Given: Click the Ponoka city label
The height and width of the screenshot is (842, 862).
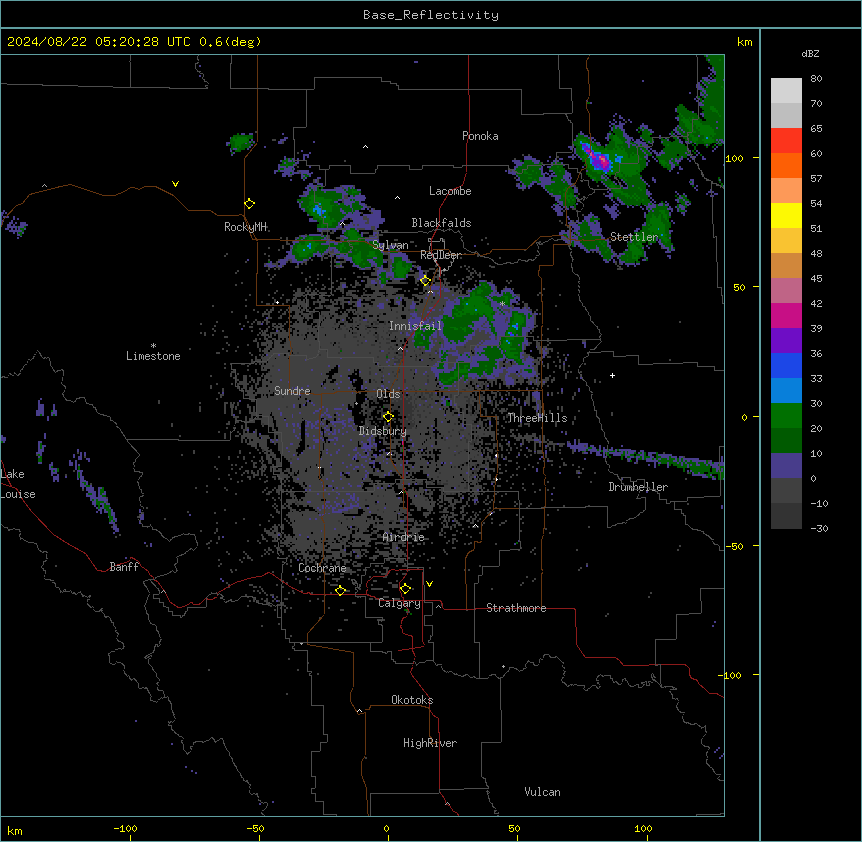Looking at the screenshot, I should click(480, 136).
